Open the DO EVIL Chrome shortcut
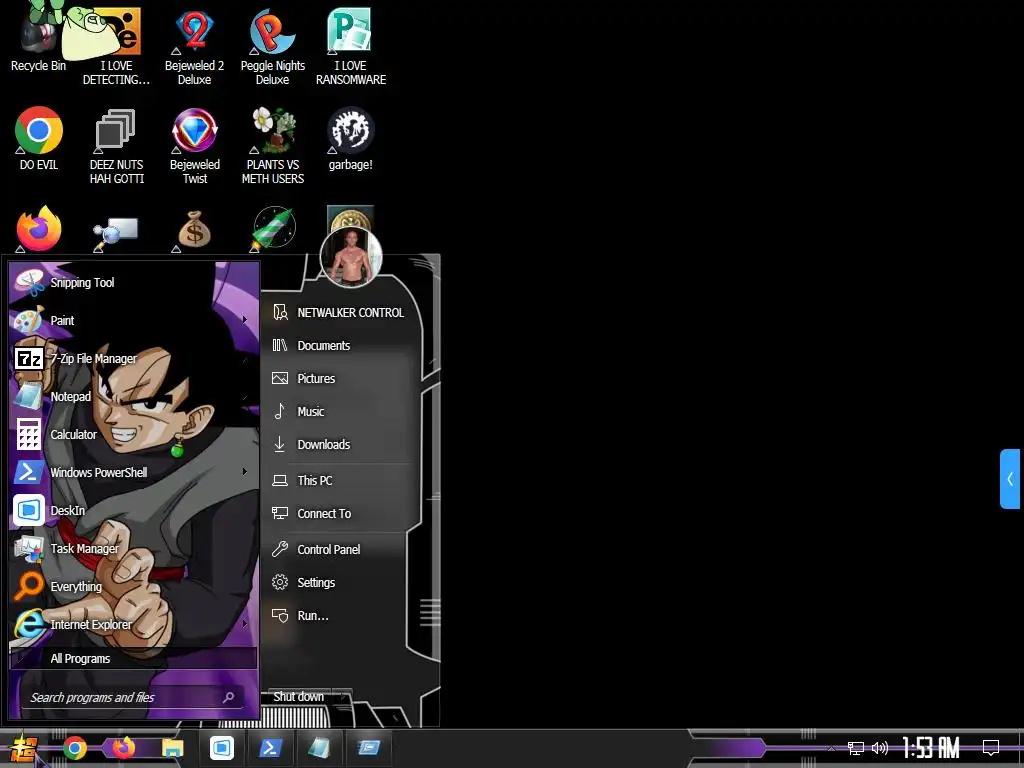Viewport: 1024px width, 768px height. [39, 138]
